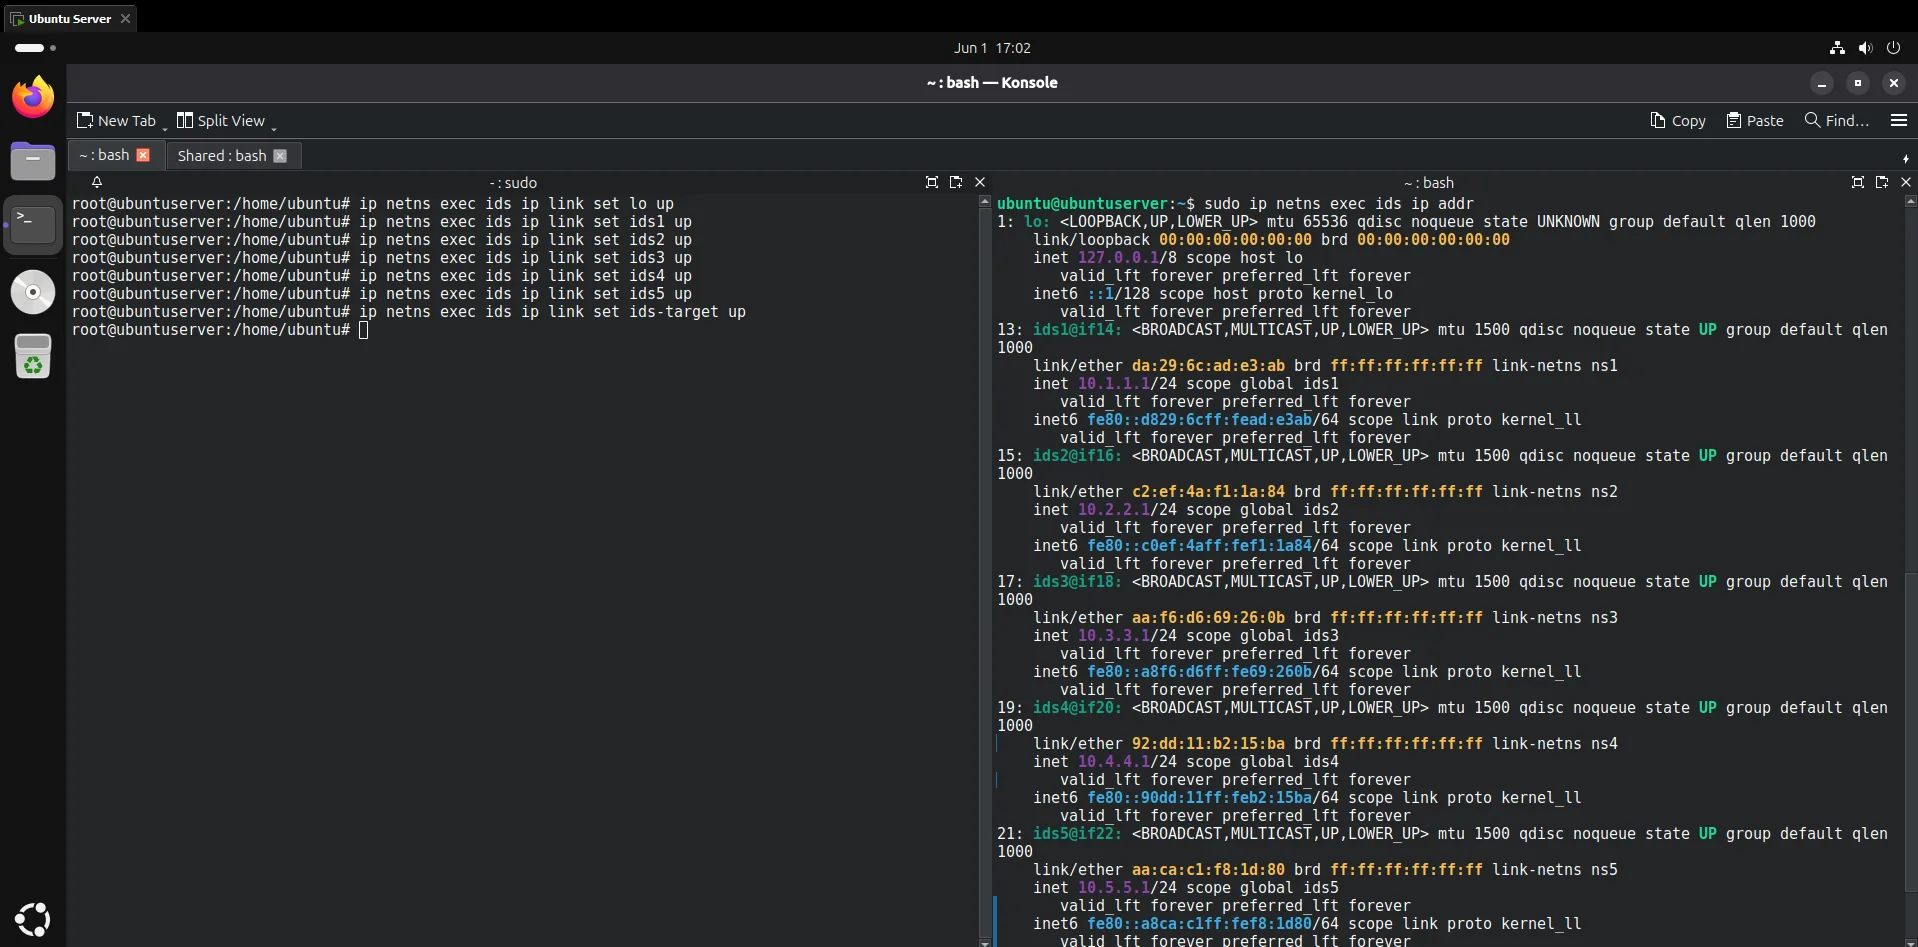Open the disc media icon in dock

(33, 292)
